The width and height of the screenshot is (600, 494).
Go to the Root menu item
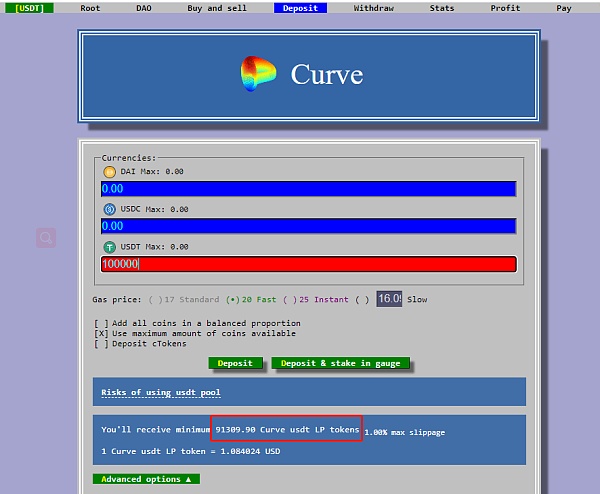90,8
